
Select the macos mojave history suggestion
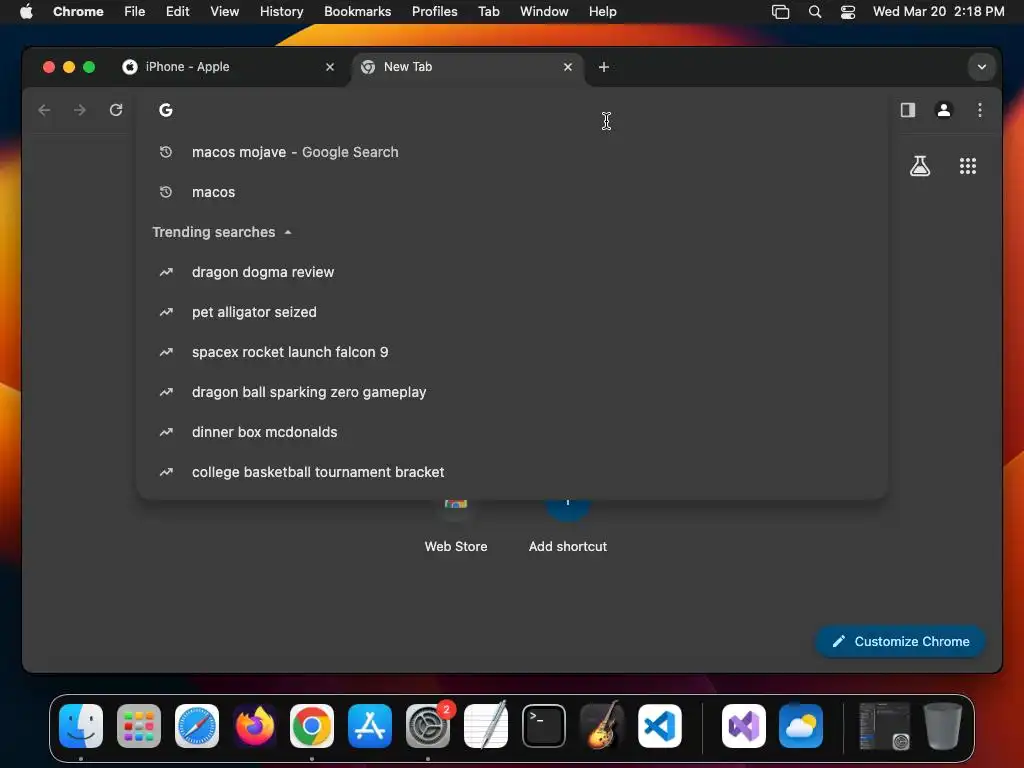511,152
